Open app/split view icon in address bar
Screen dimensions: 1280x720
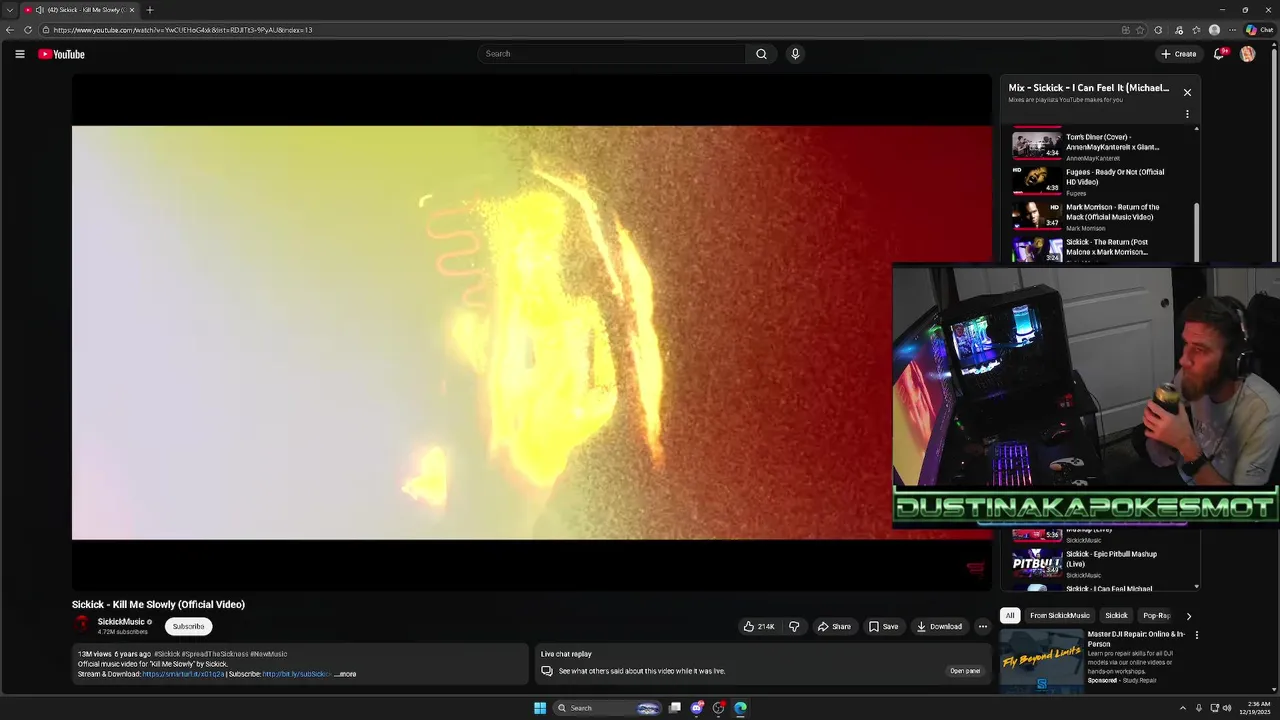tap(1125, 30)
